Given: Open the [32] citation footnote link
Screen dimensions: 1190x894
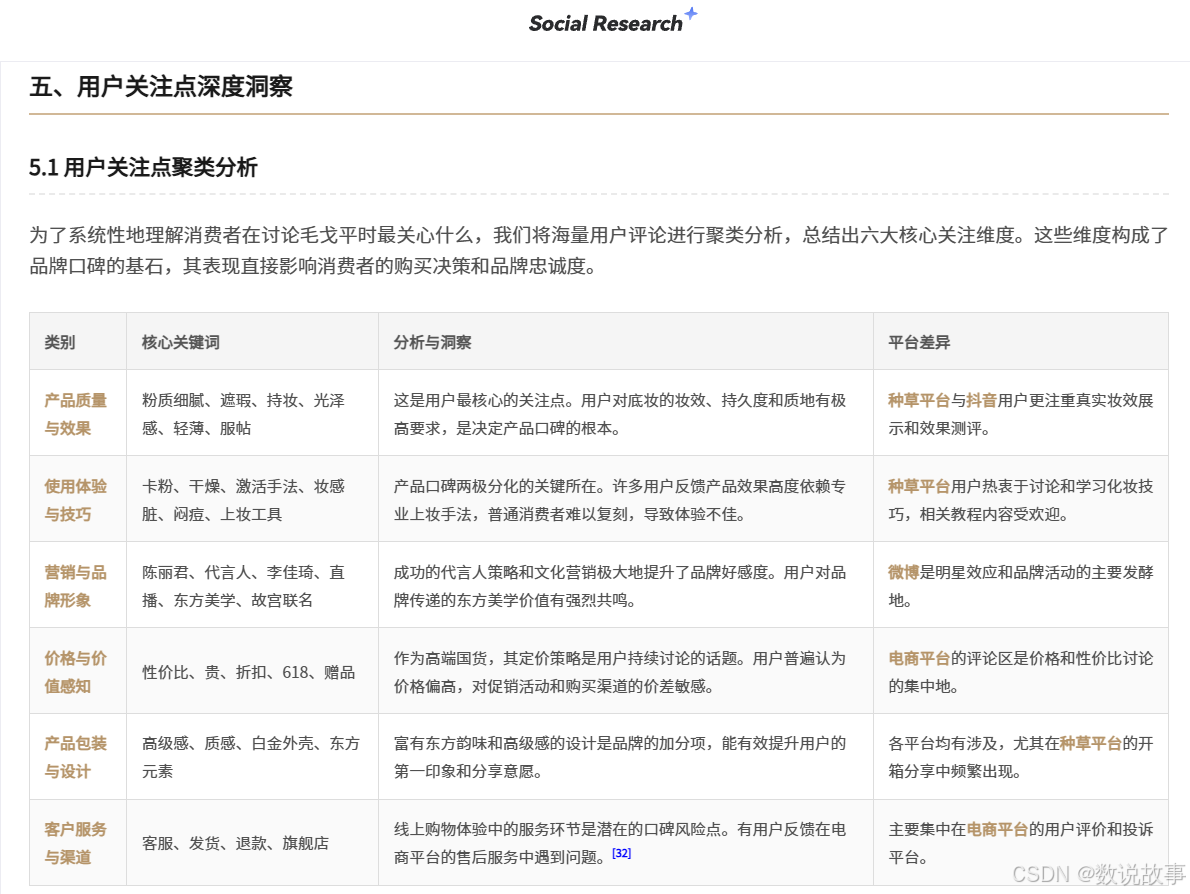Looking at the screenshot, I should [x=622, y=853].
